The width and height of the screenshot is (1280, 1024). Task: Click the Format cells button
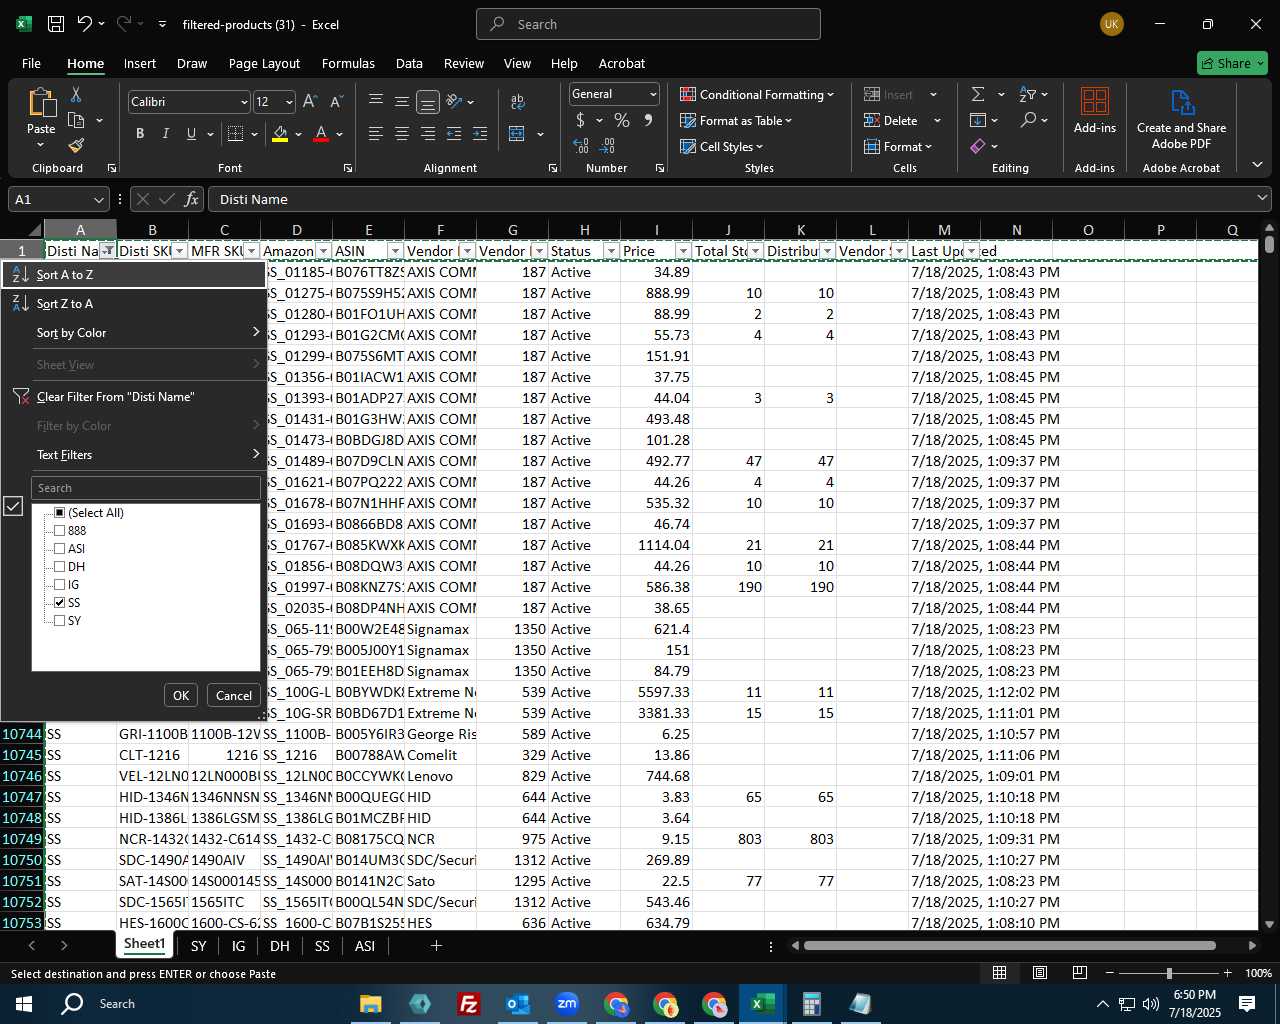(x=898, y=146)
